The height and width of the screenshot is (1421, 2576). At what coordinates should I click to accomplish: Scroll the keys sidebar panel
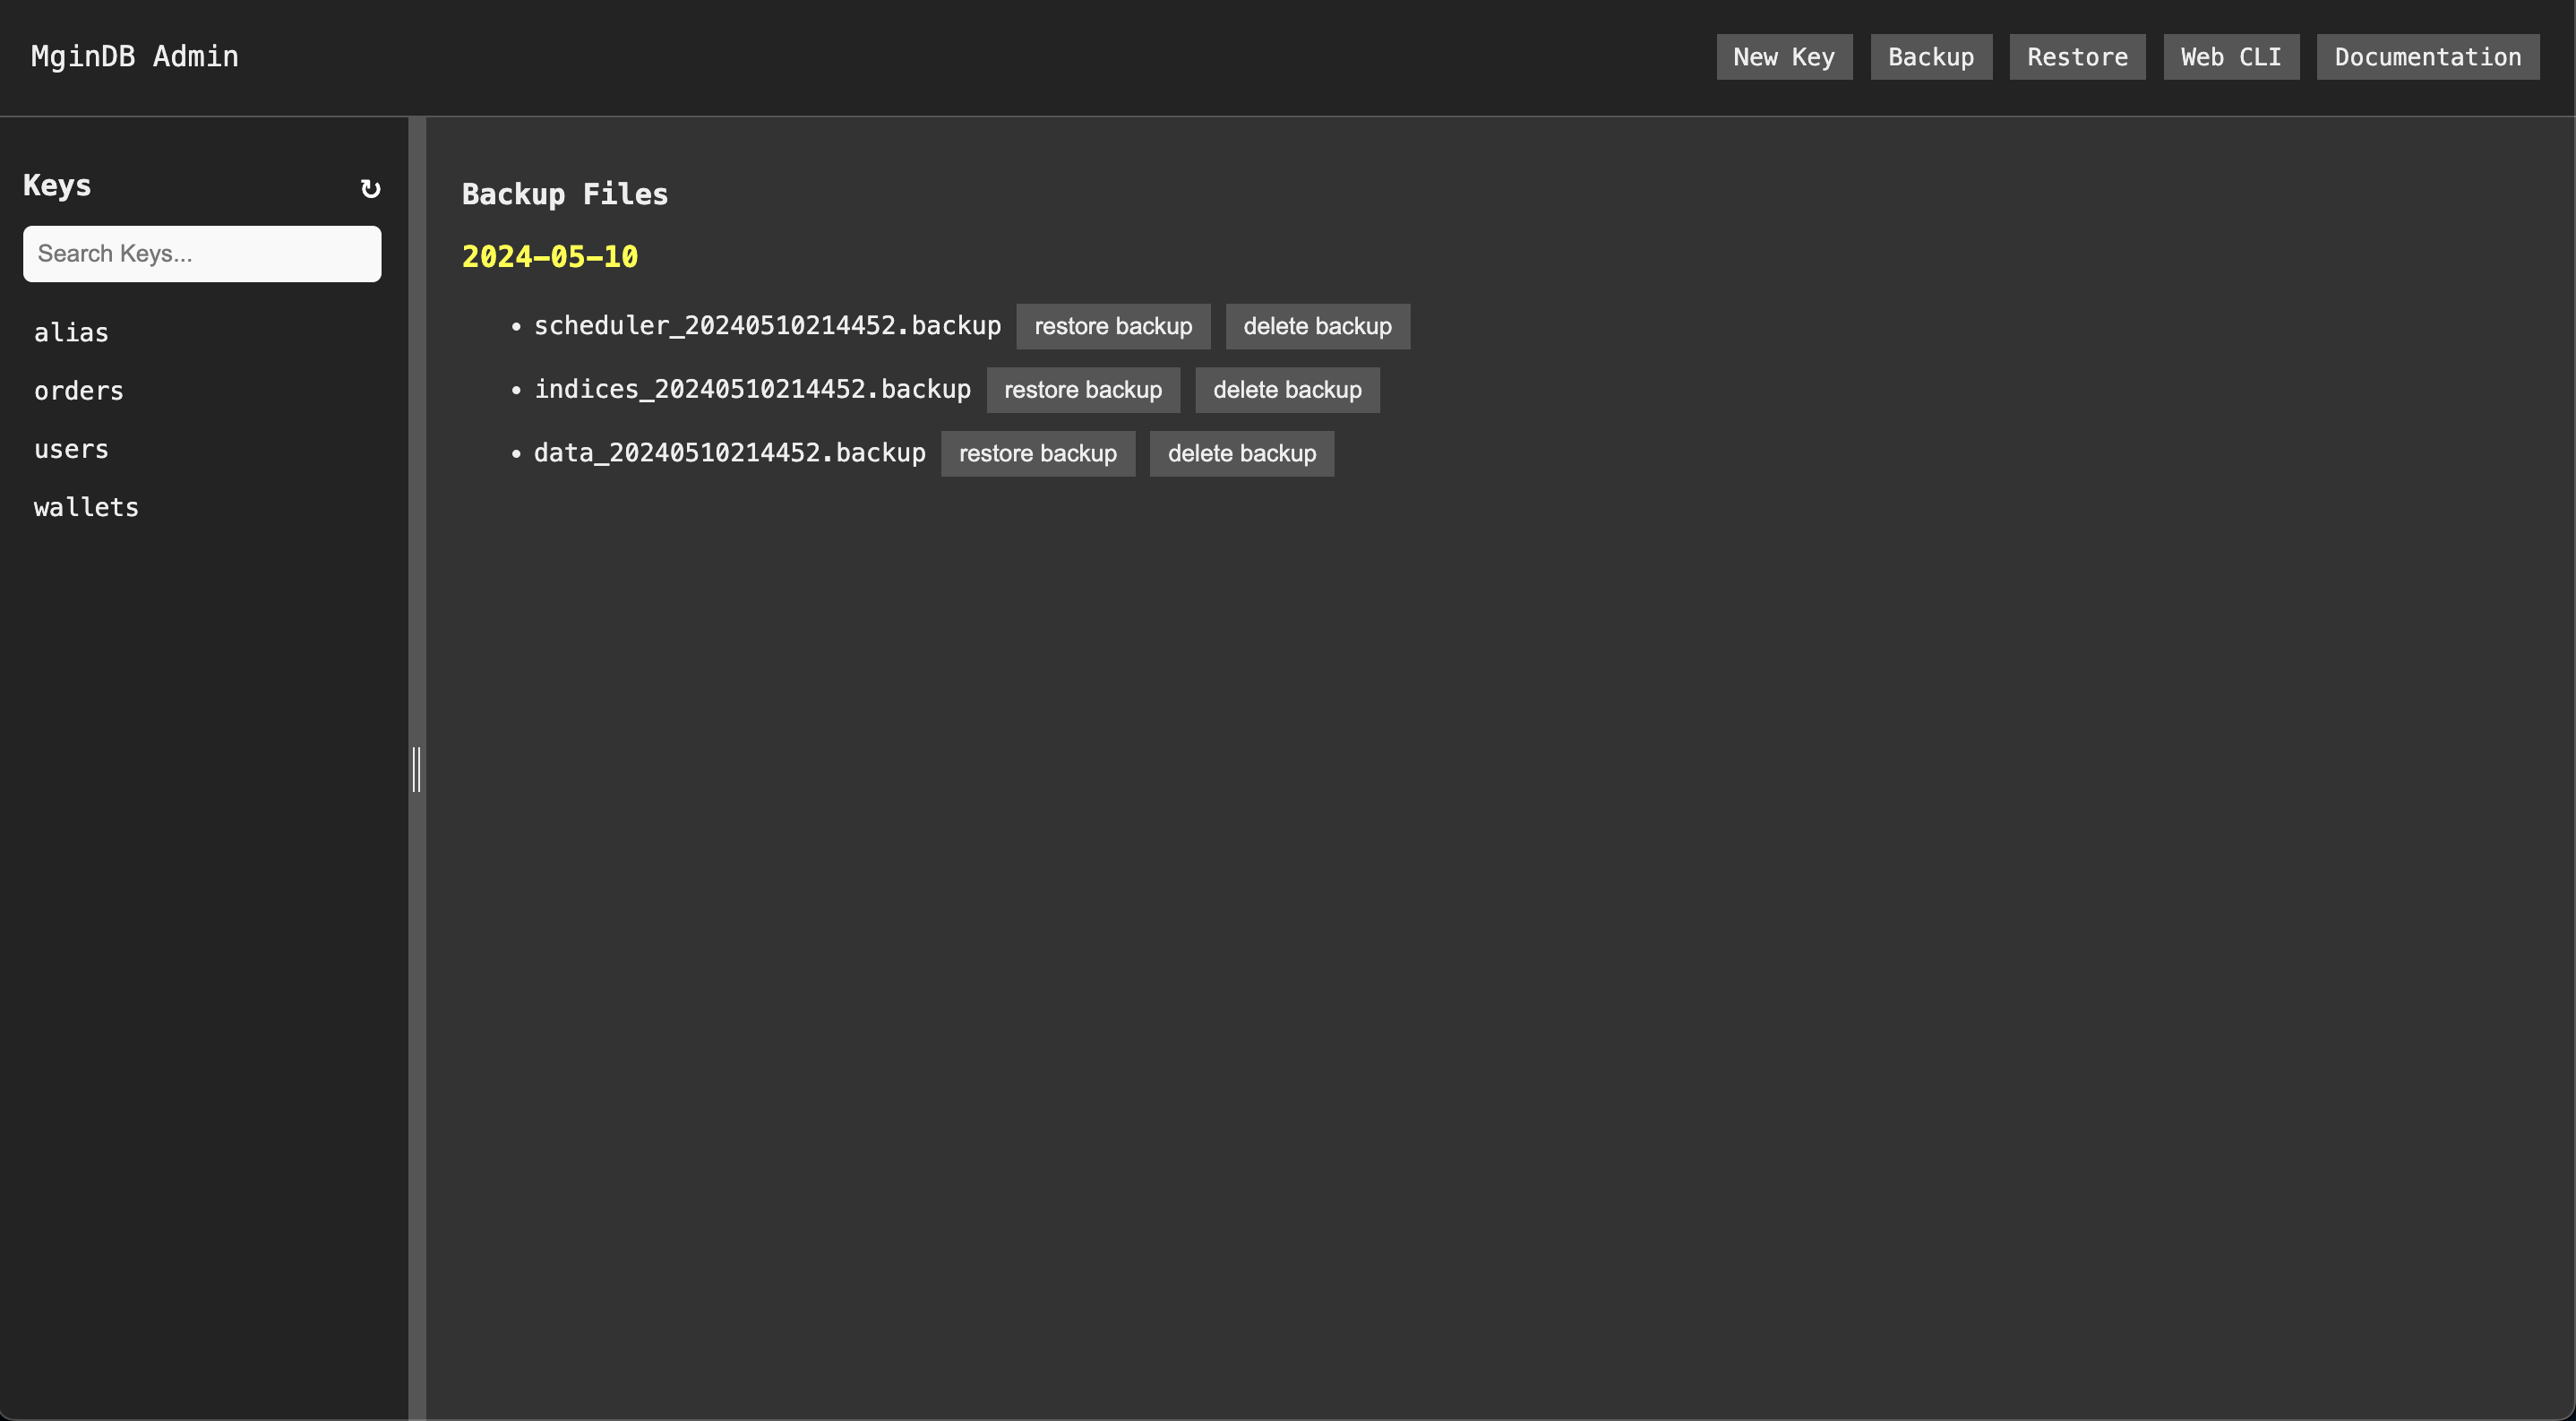pos(416,767)
